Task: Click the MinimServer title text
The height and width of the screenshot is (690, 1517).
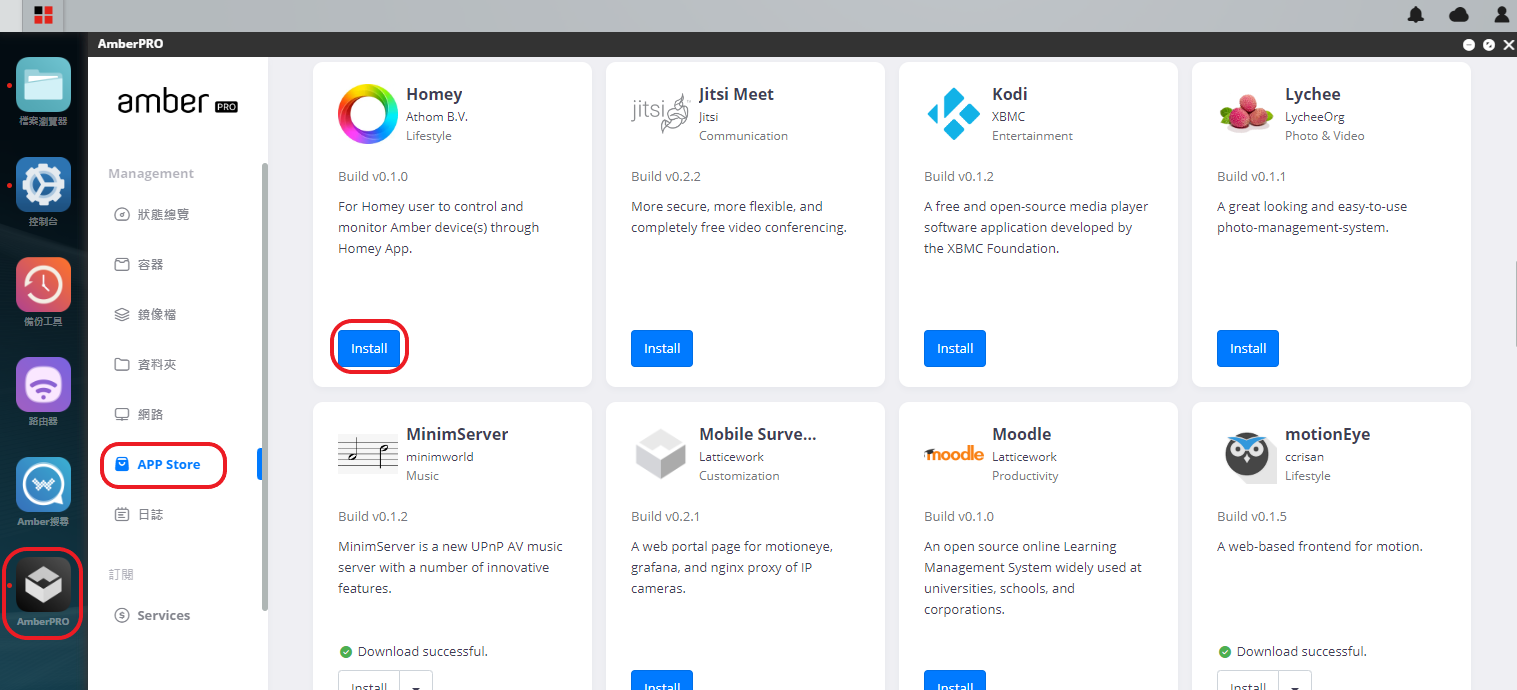Action: pyautogui.click(x=457, y=434)
